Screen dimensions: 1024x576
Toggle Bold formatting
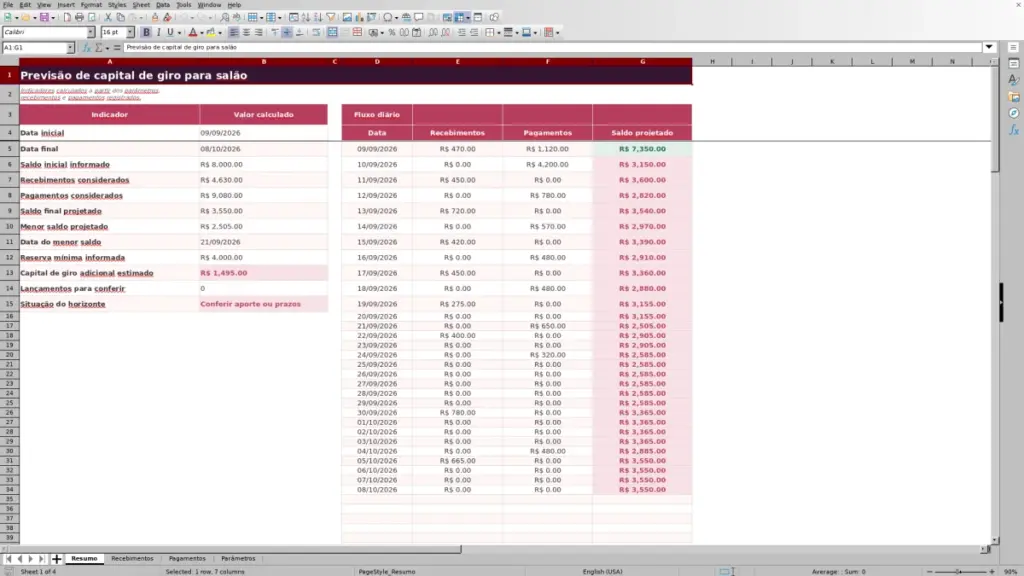click(x=146, y=32)
